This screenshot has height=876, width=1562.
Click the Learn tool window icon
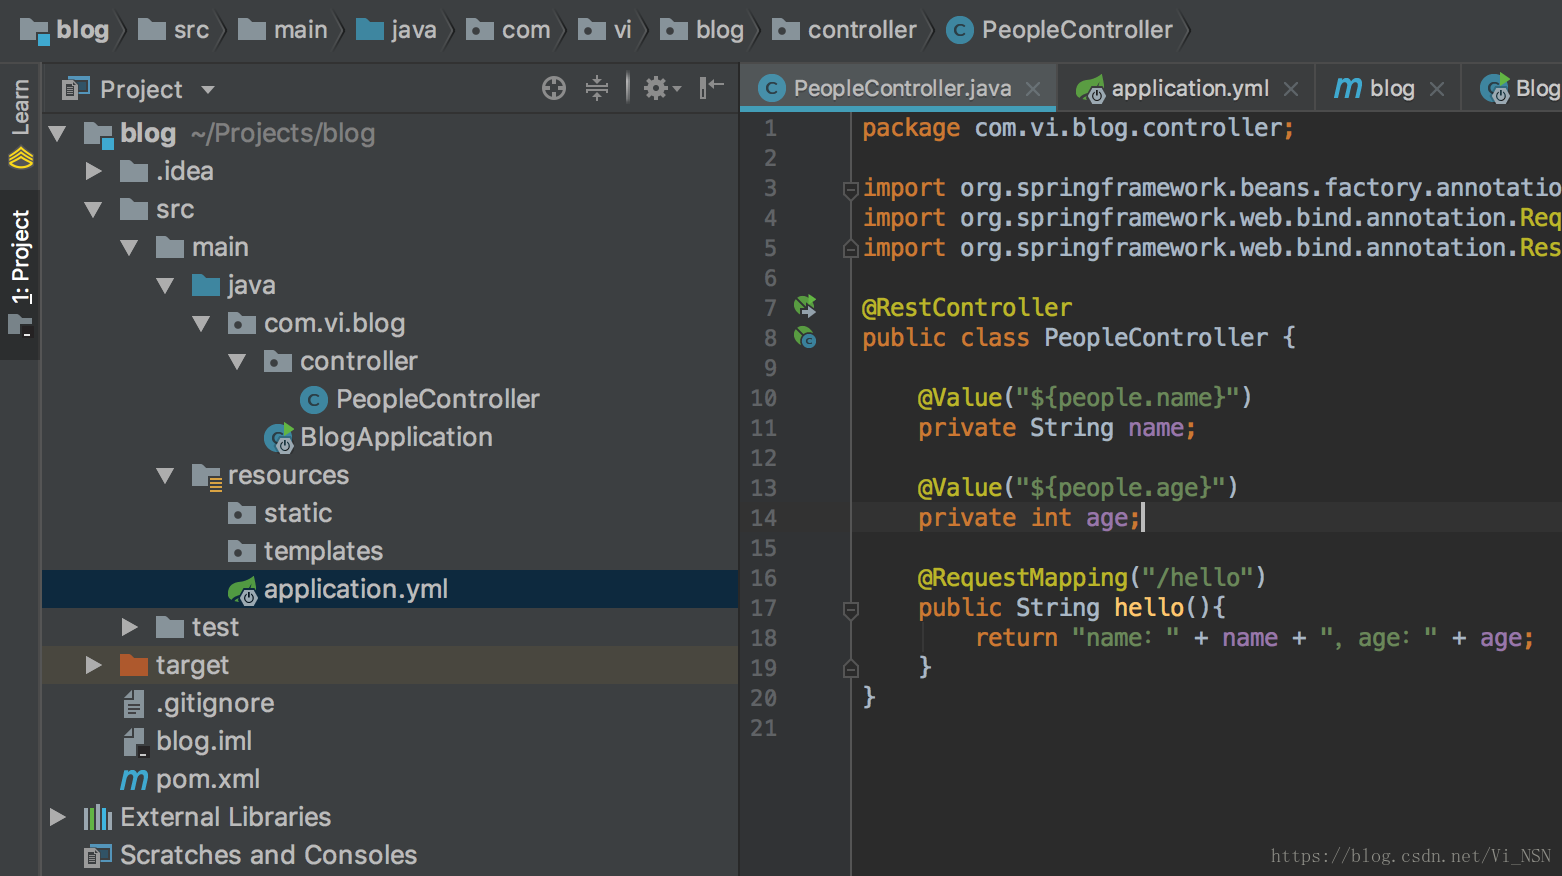[x=21, y=158]
